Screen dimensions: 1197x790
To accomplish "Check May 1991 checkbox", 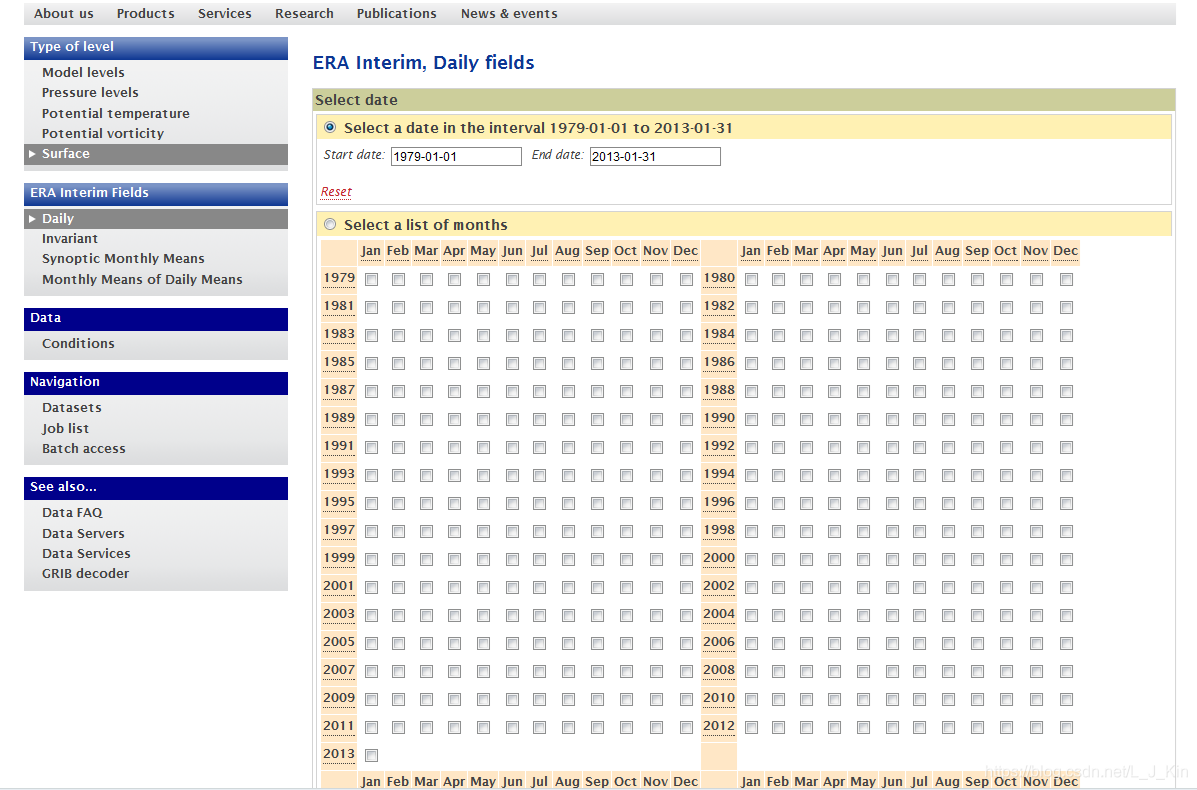I will tap(483, 448).
